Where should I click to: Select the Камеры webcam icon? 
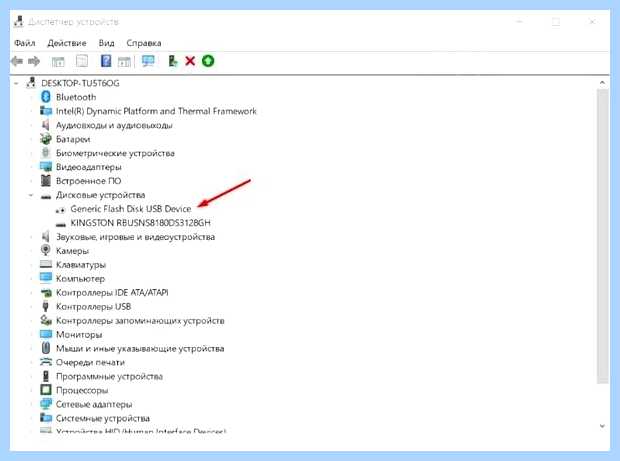[x=46, y=250]
